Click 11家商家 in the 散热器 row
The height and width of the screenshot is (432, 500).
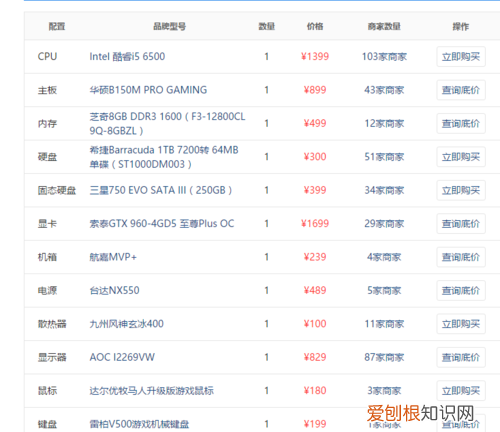click(384, 324)
